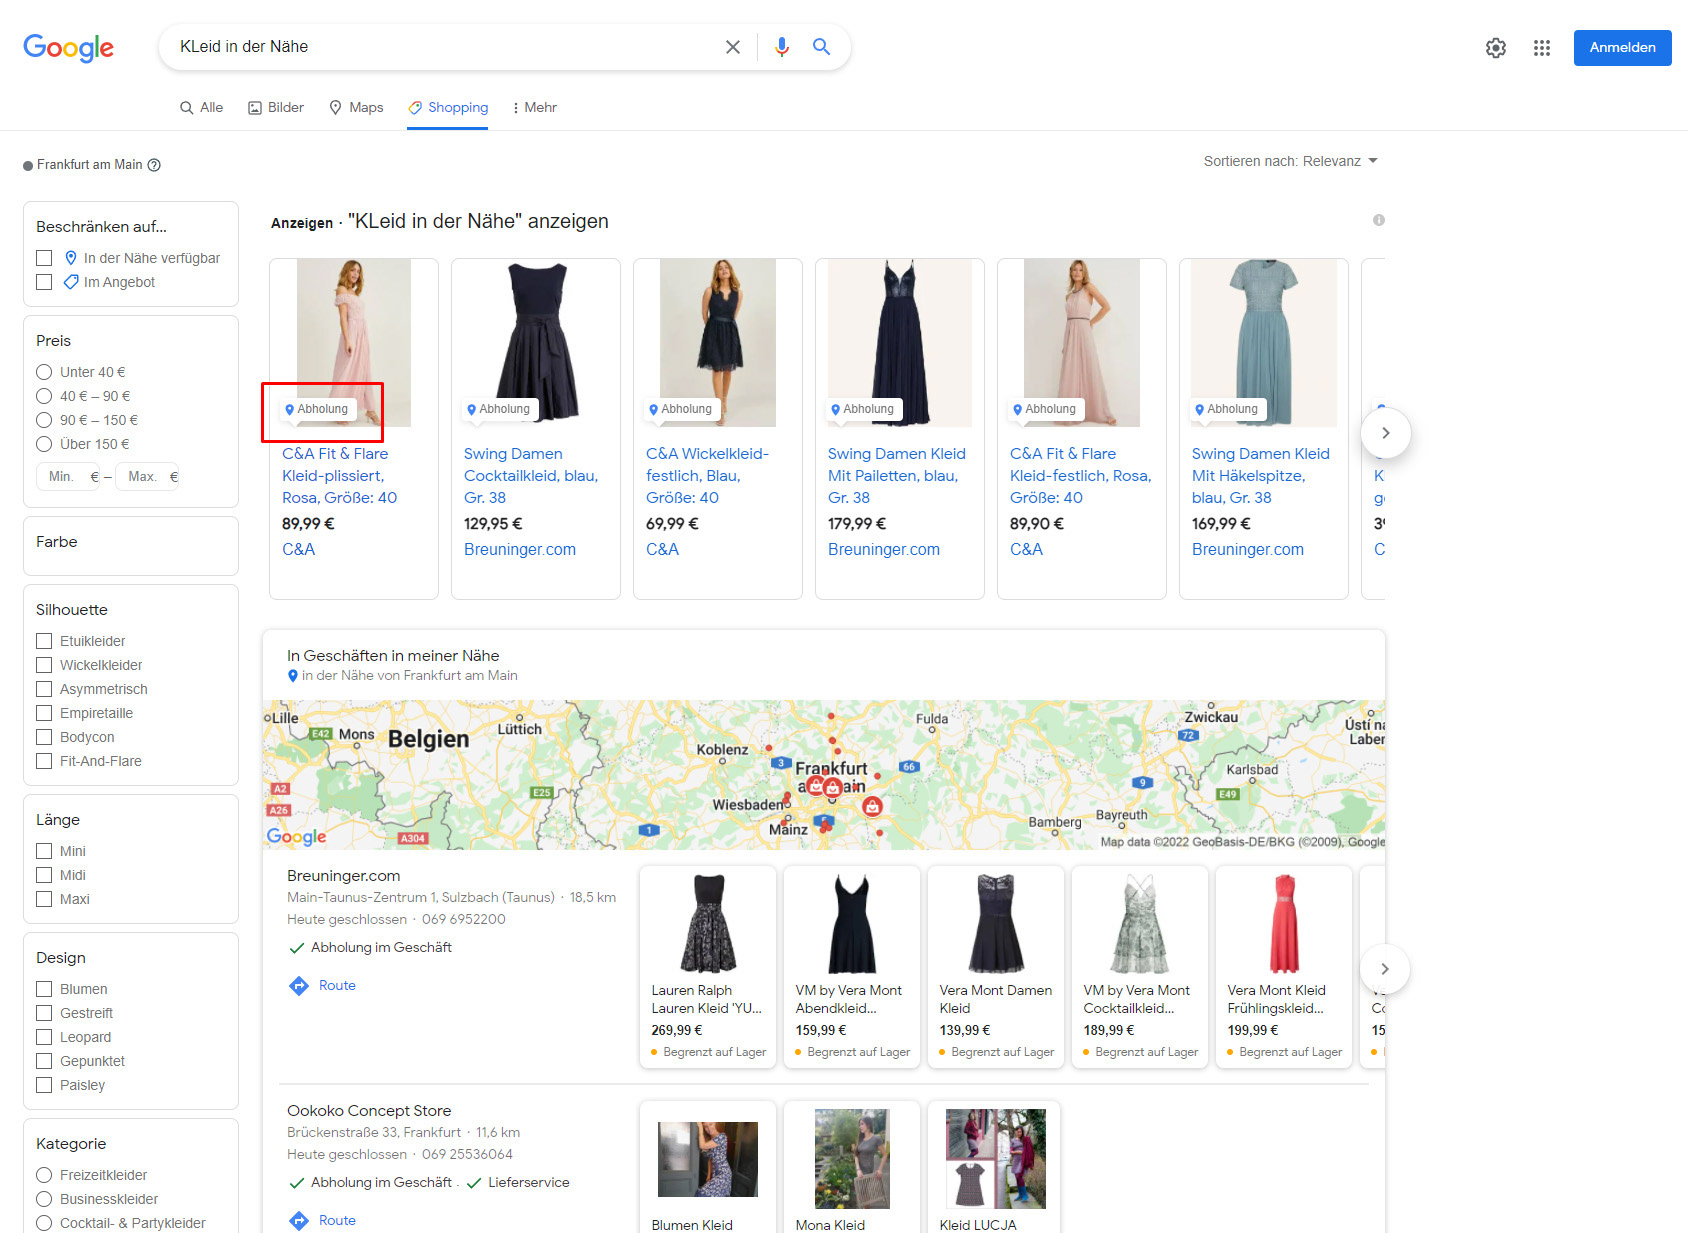Image resolution: width=1704 pixels, height=1233 pixels.
Task: Click into Min. price field
Action: click(68, 477)
